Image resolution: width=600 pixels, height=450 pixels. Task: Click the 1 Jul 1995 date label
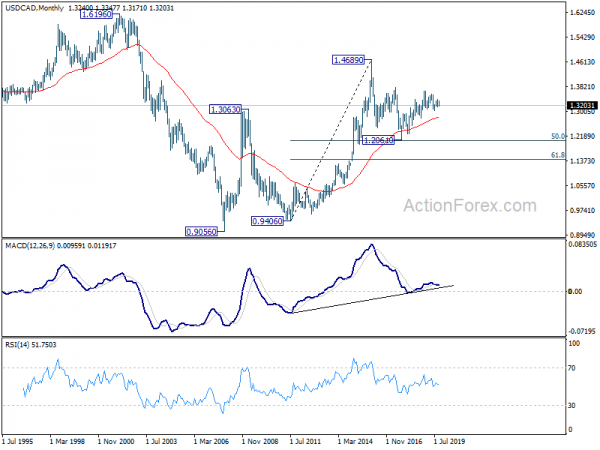click(18, 441)
